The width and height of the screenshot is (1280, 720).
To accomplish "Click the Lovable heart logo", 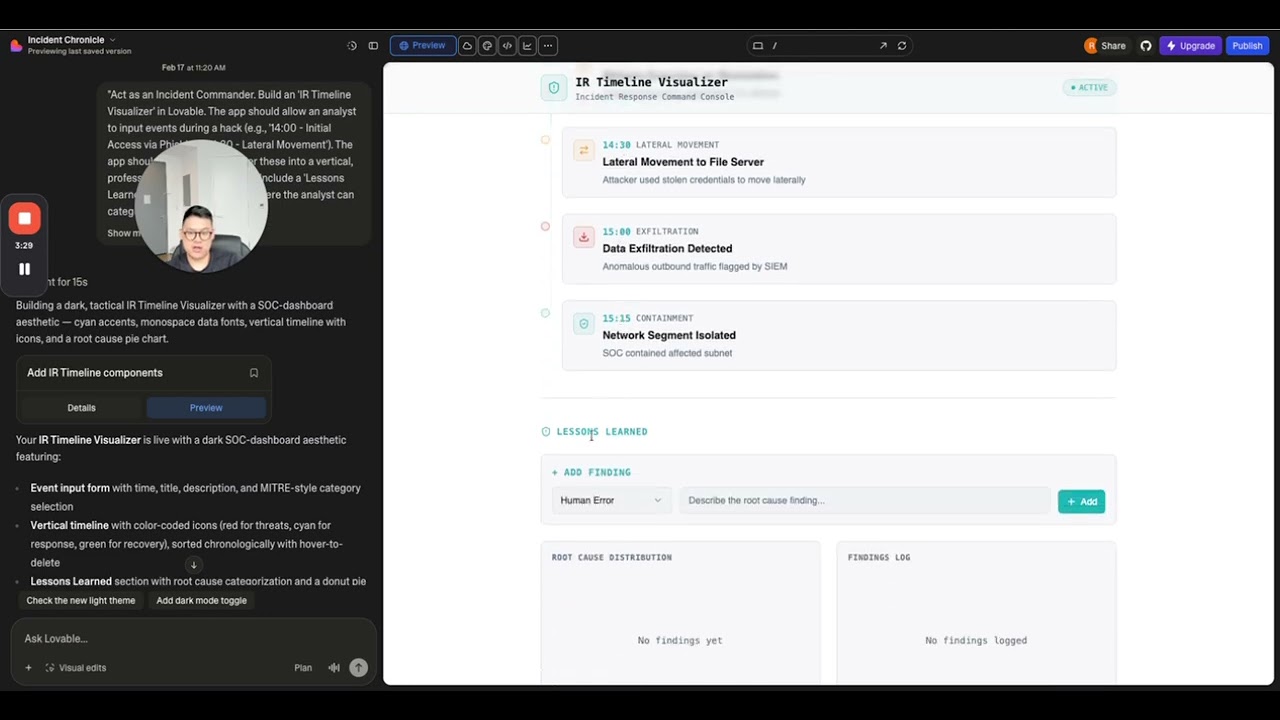I will [x=16, y=45].
